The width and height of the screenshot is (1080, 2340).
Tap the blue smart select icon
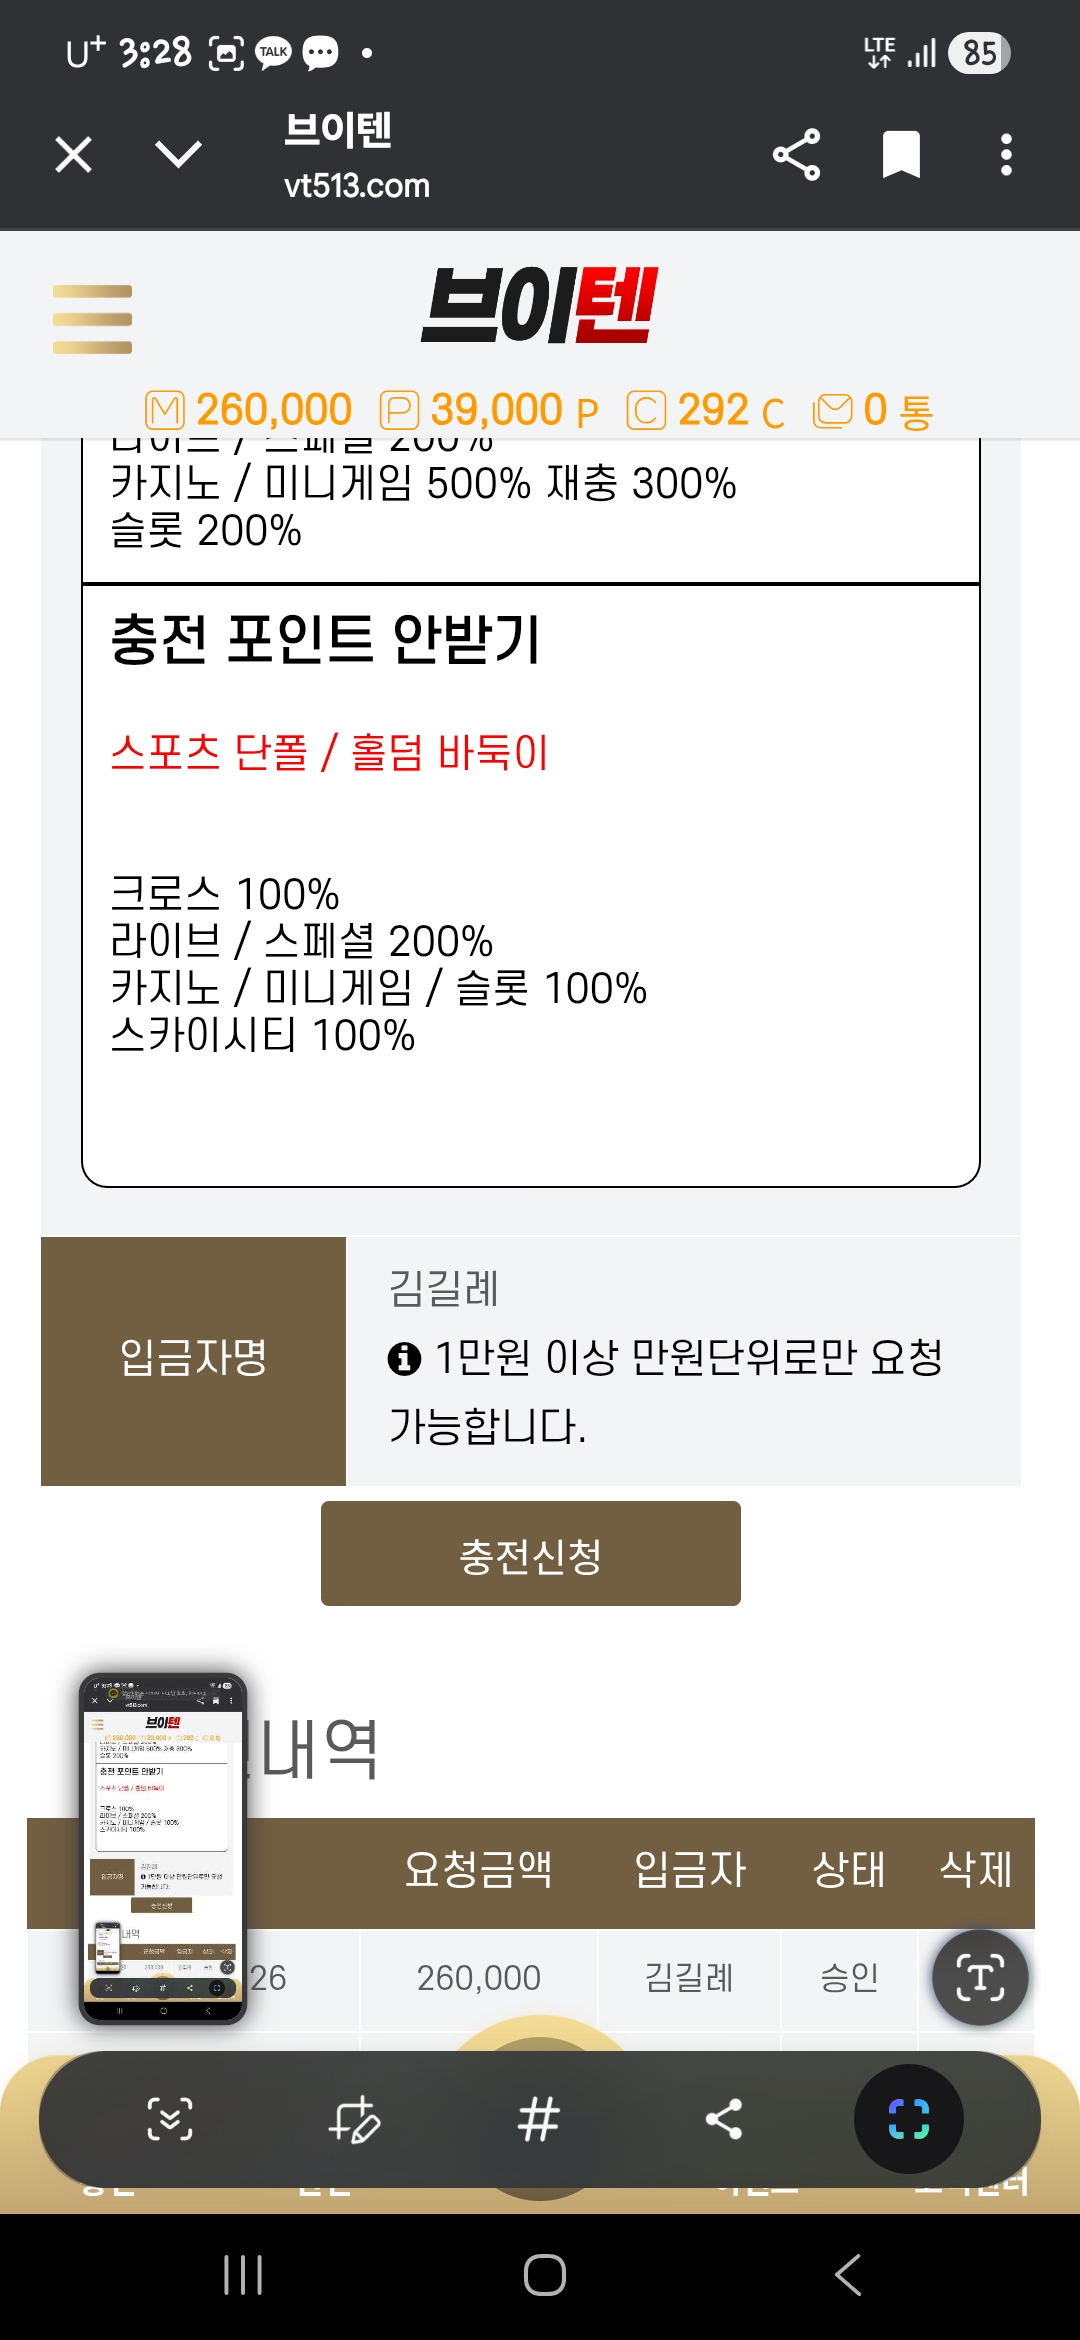point(908,2118)
